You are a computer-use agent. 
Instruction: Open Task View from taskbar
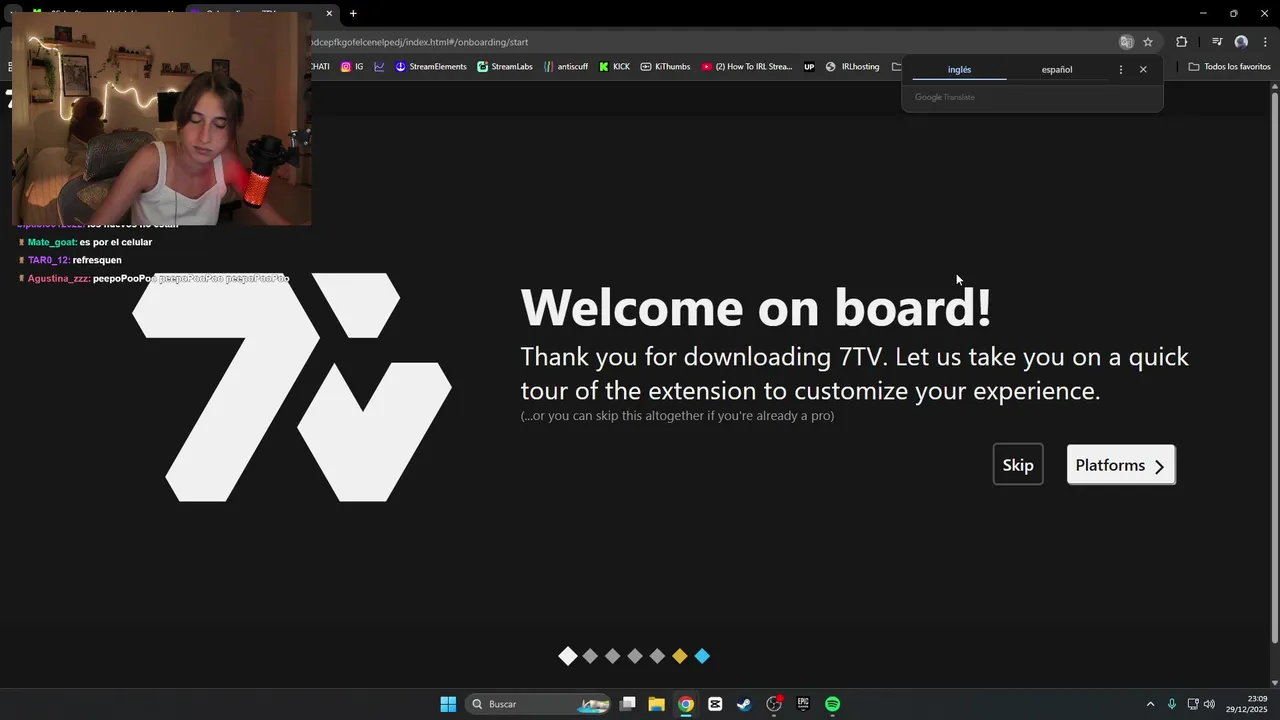[x=628, y=704]
